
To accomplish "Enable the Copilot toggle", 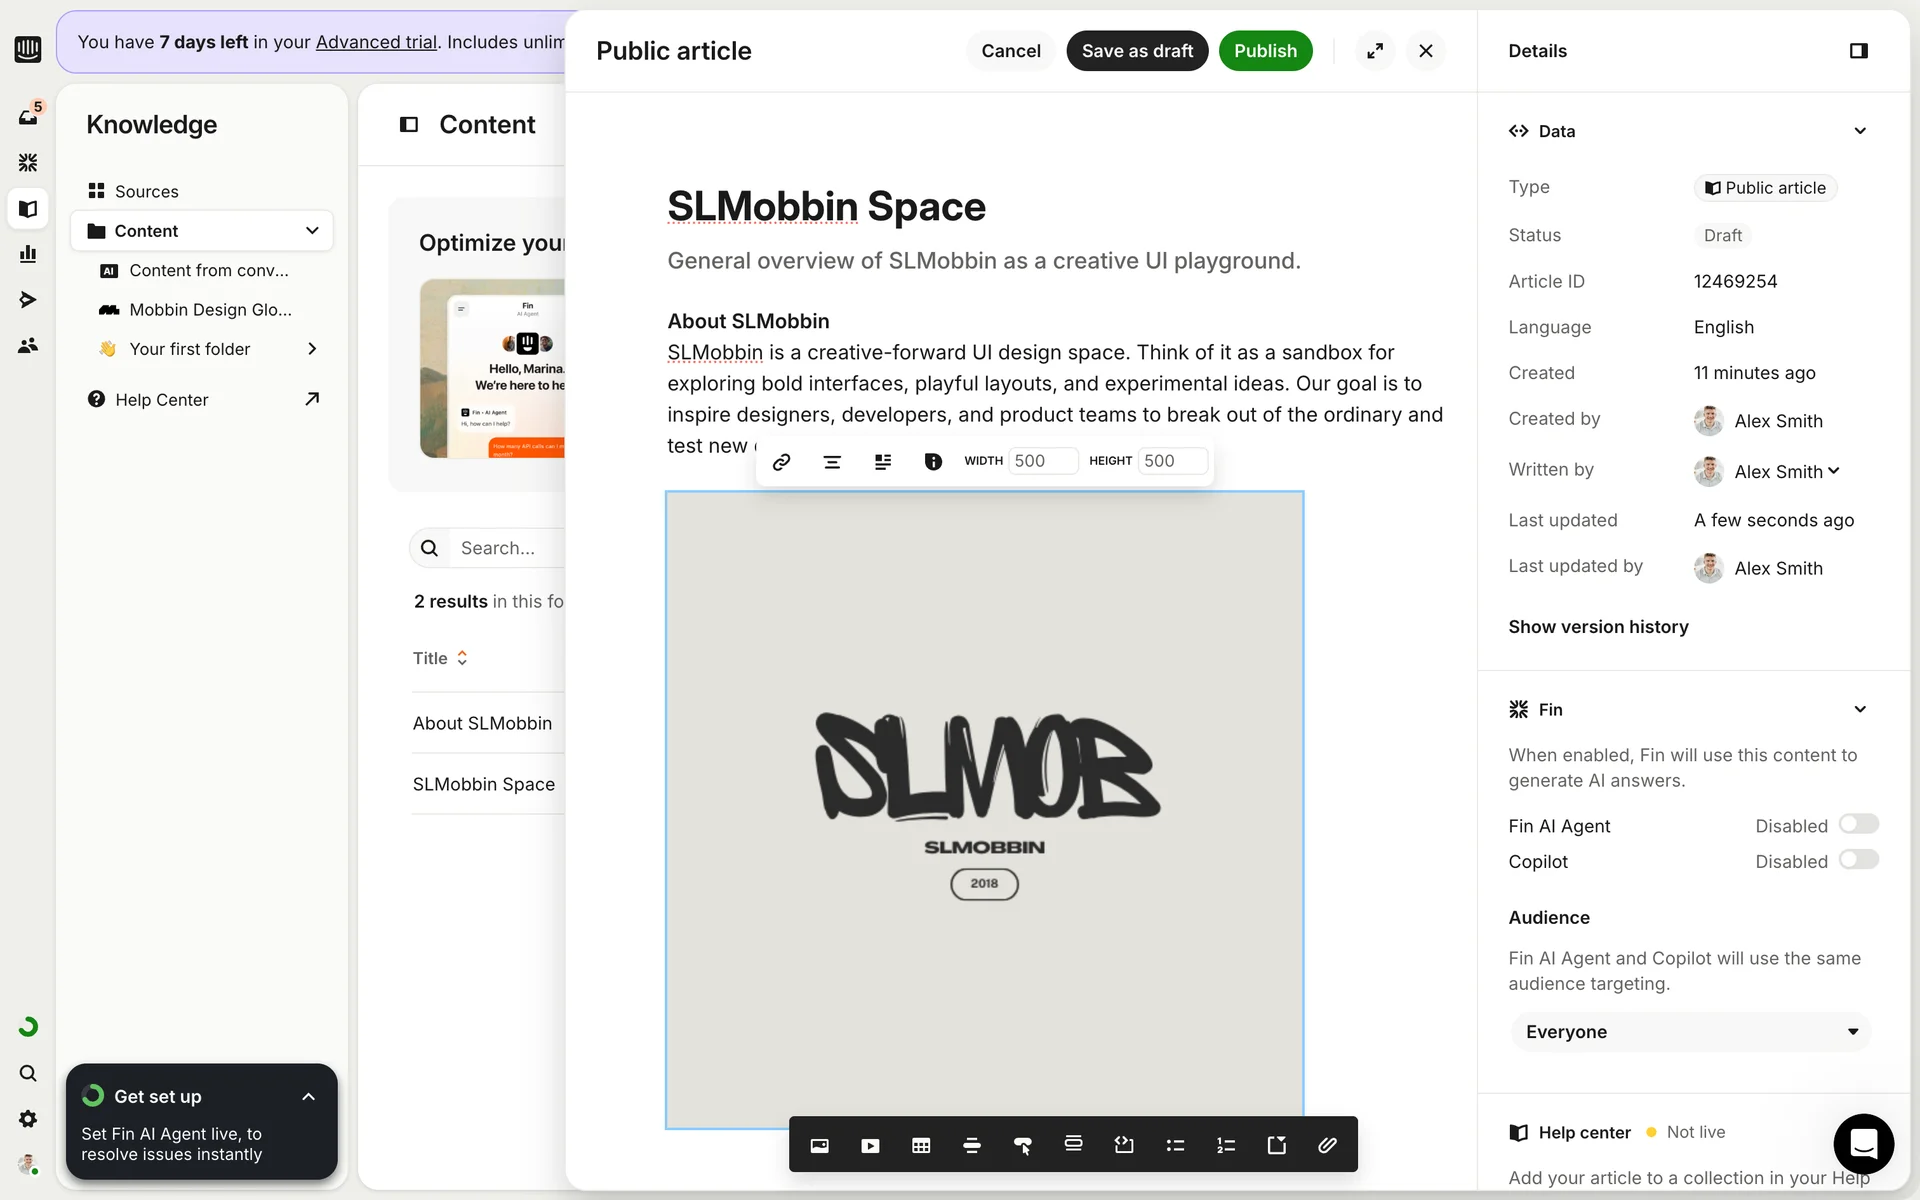I will [1858, 860].
